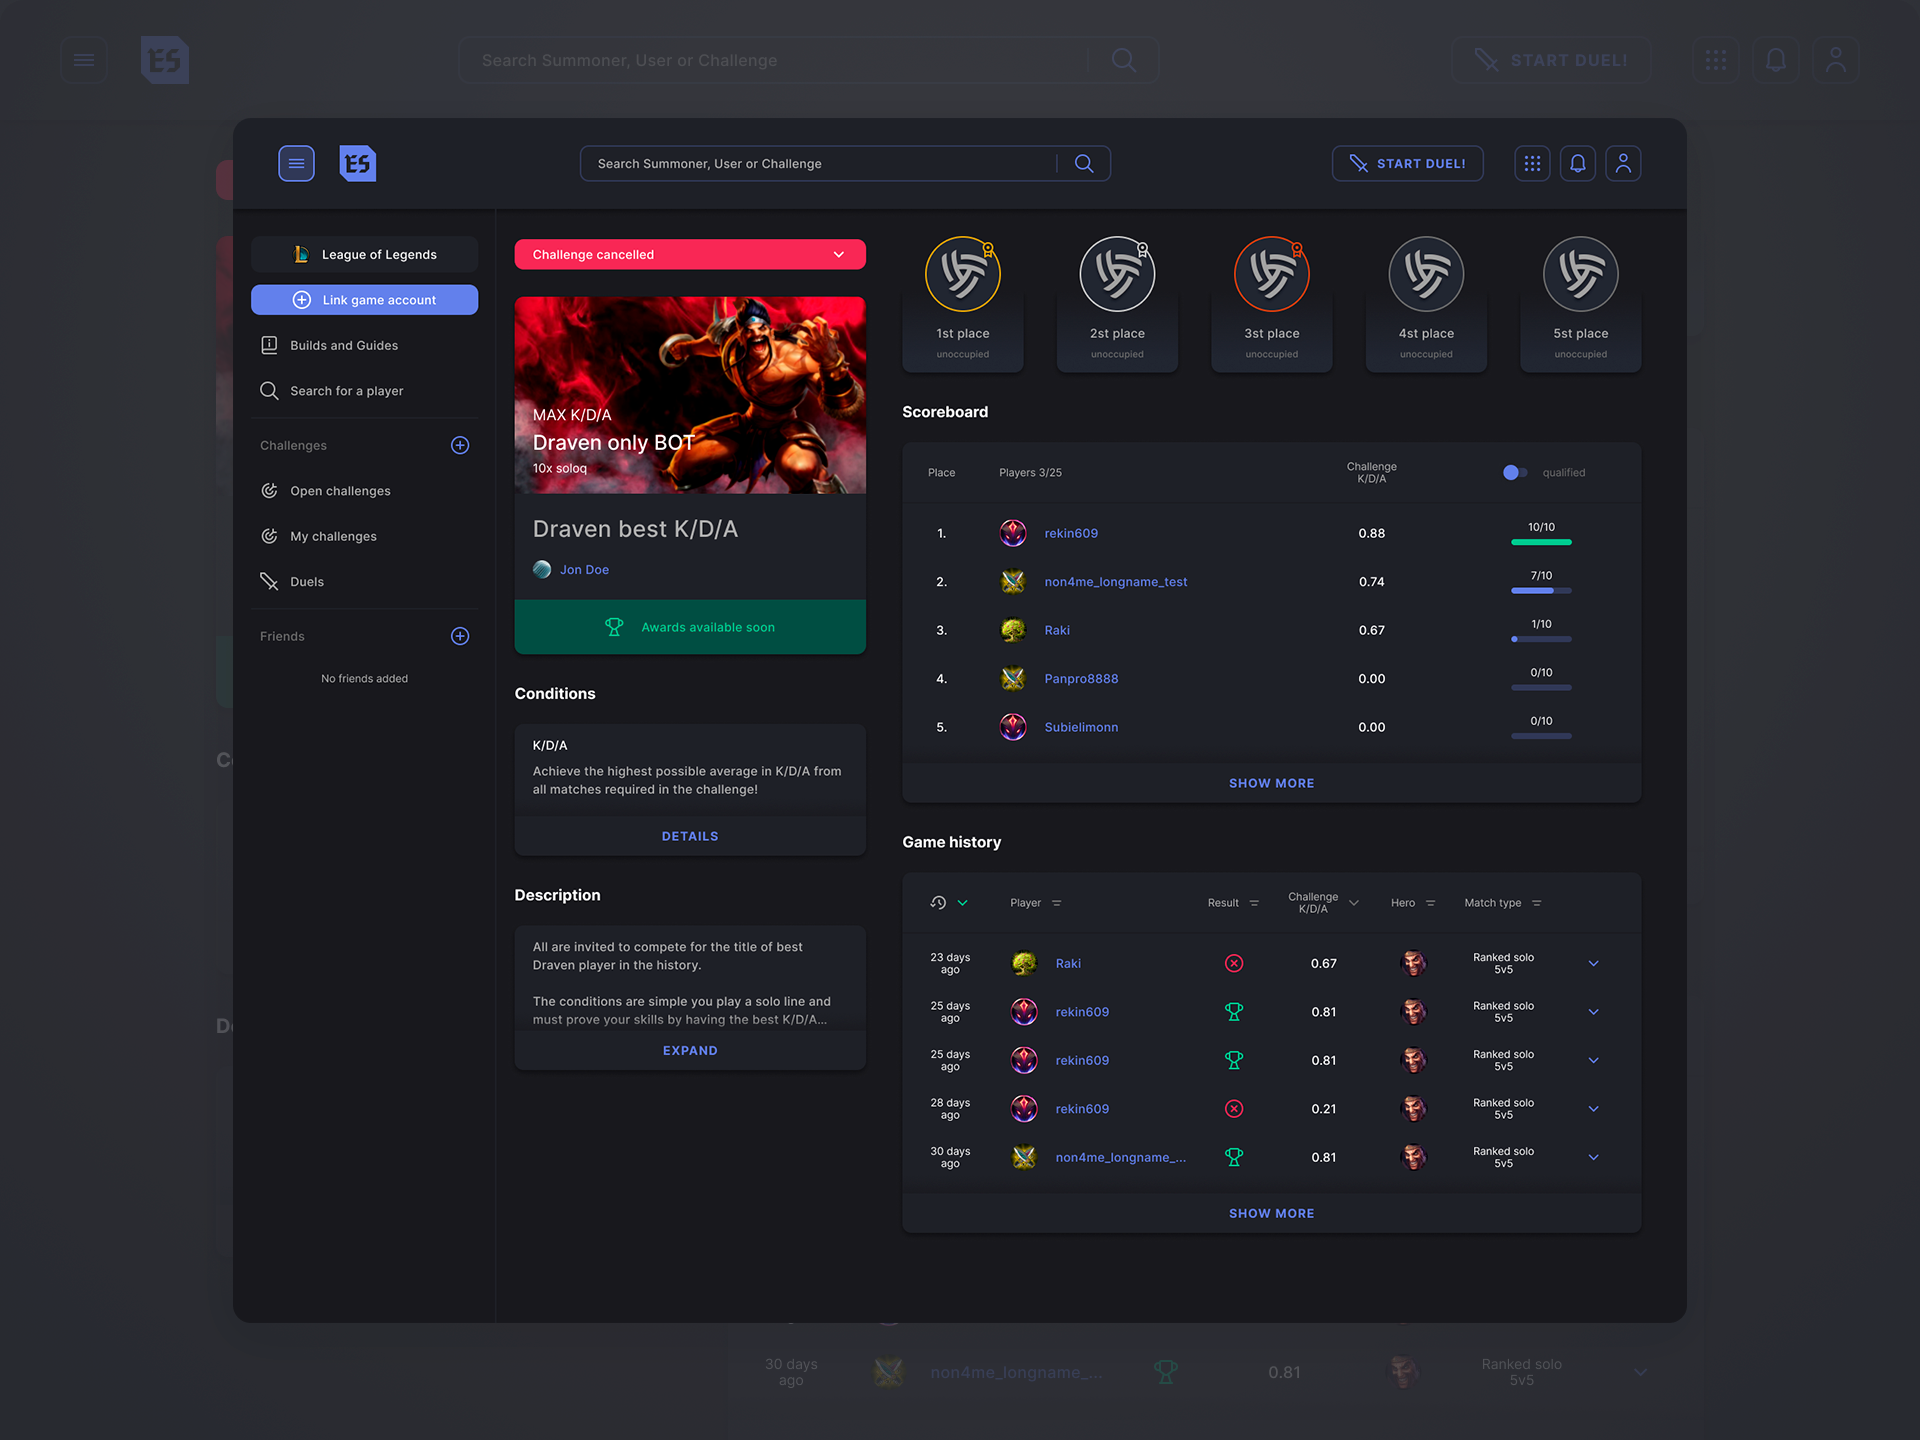1920x1440 pixels.
Task: Click the search magnifier icon
Action: pos(1084,163)
